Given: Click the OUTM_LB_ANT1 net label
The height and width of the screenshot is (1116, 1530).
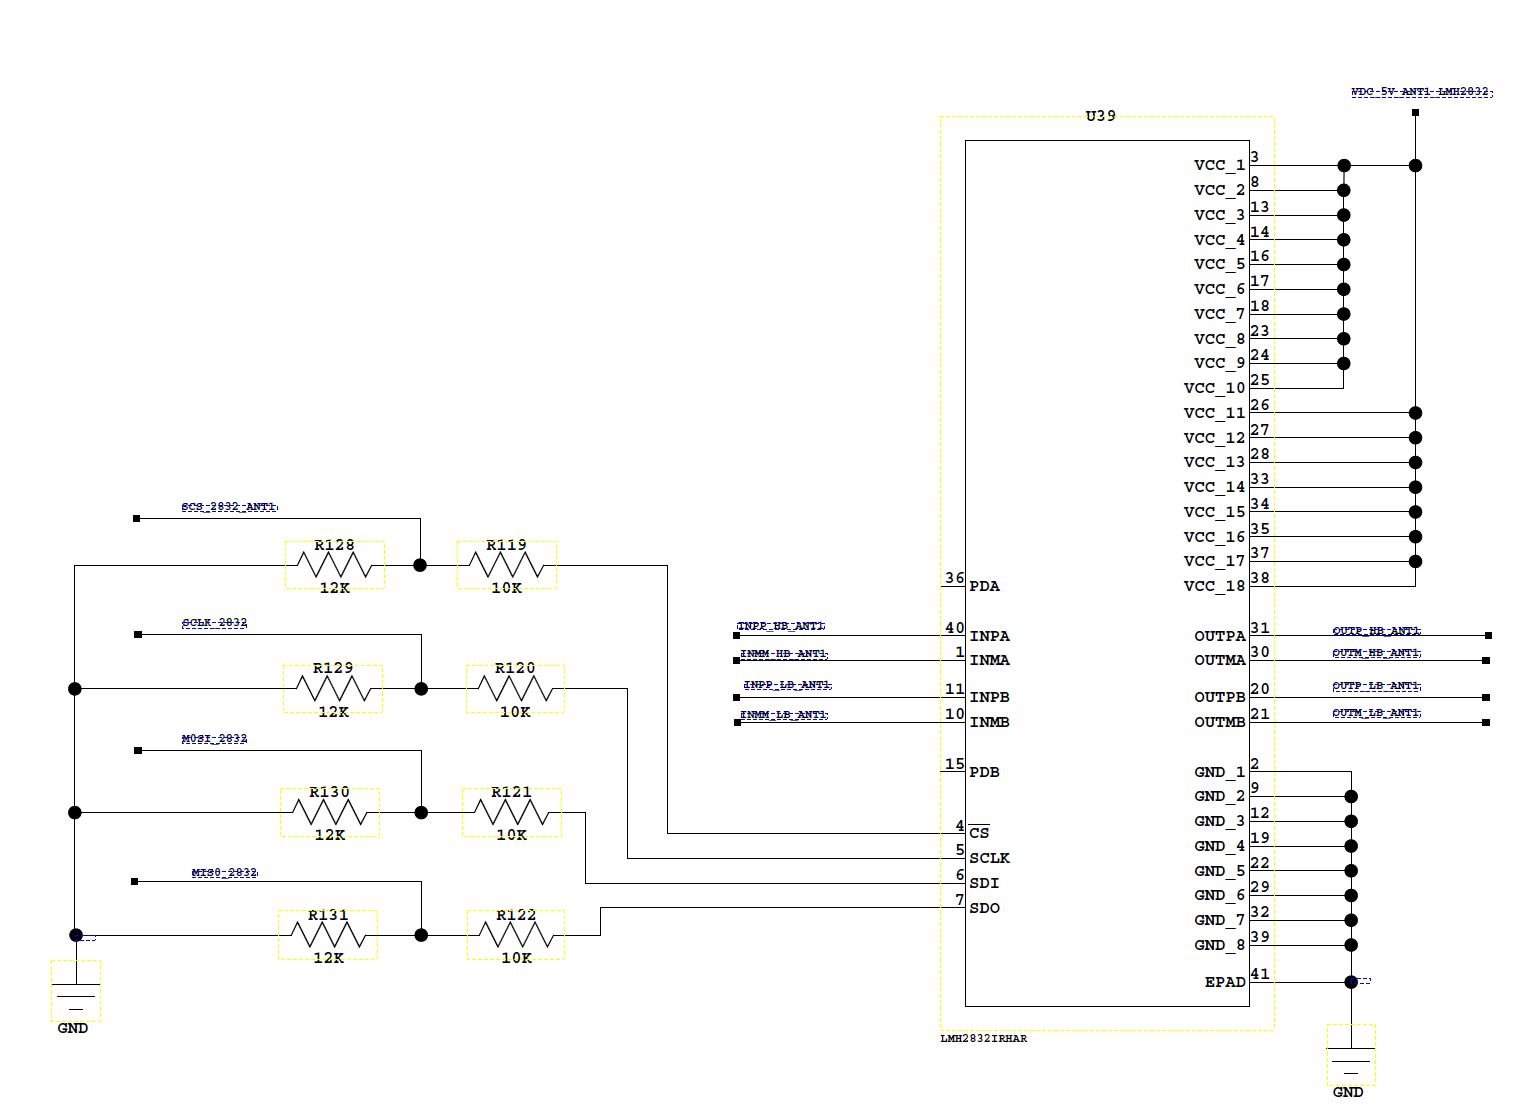Looking at the screenshot, I should click(1377, 713).
